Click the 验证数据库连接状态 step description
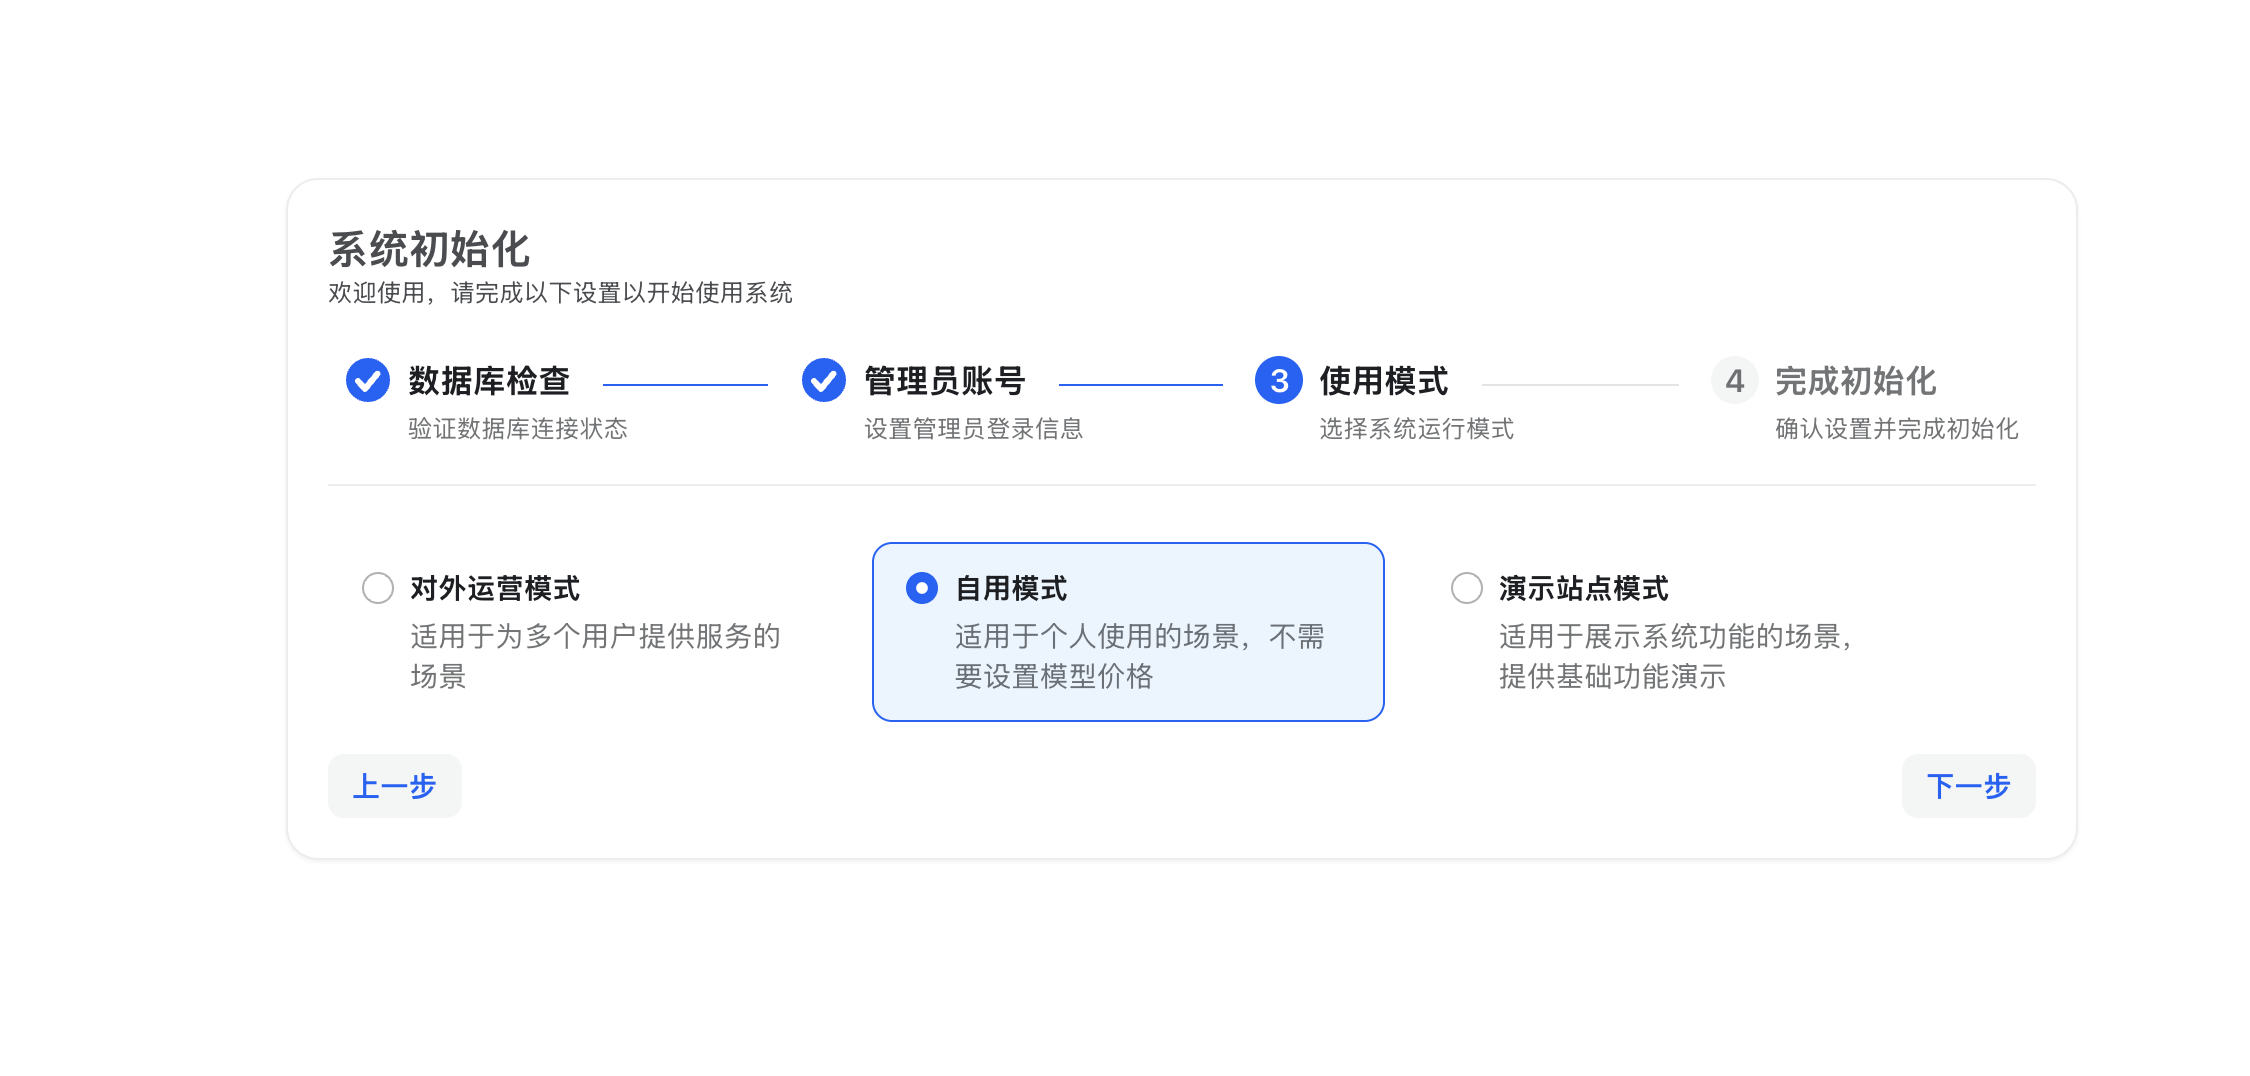 pyautogui.click(x=518, y=429)
